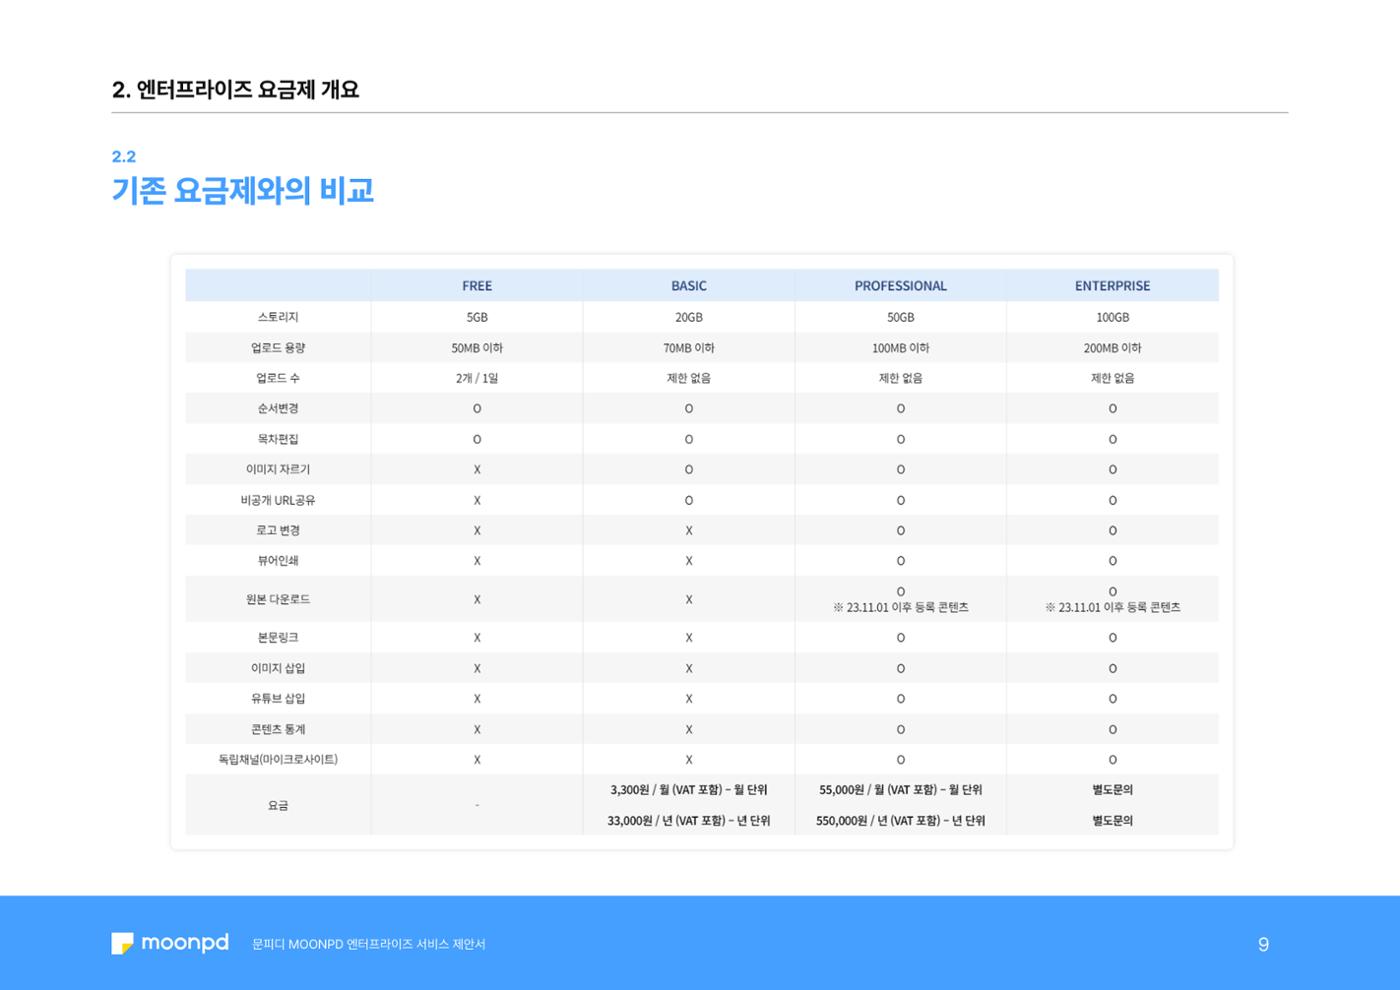The image size is (1400, 990).
Task: Click the section title 2. 엔터프라이즈 요금제 개요
Action: pos(235,89)
